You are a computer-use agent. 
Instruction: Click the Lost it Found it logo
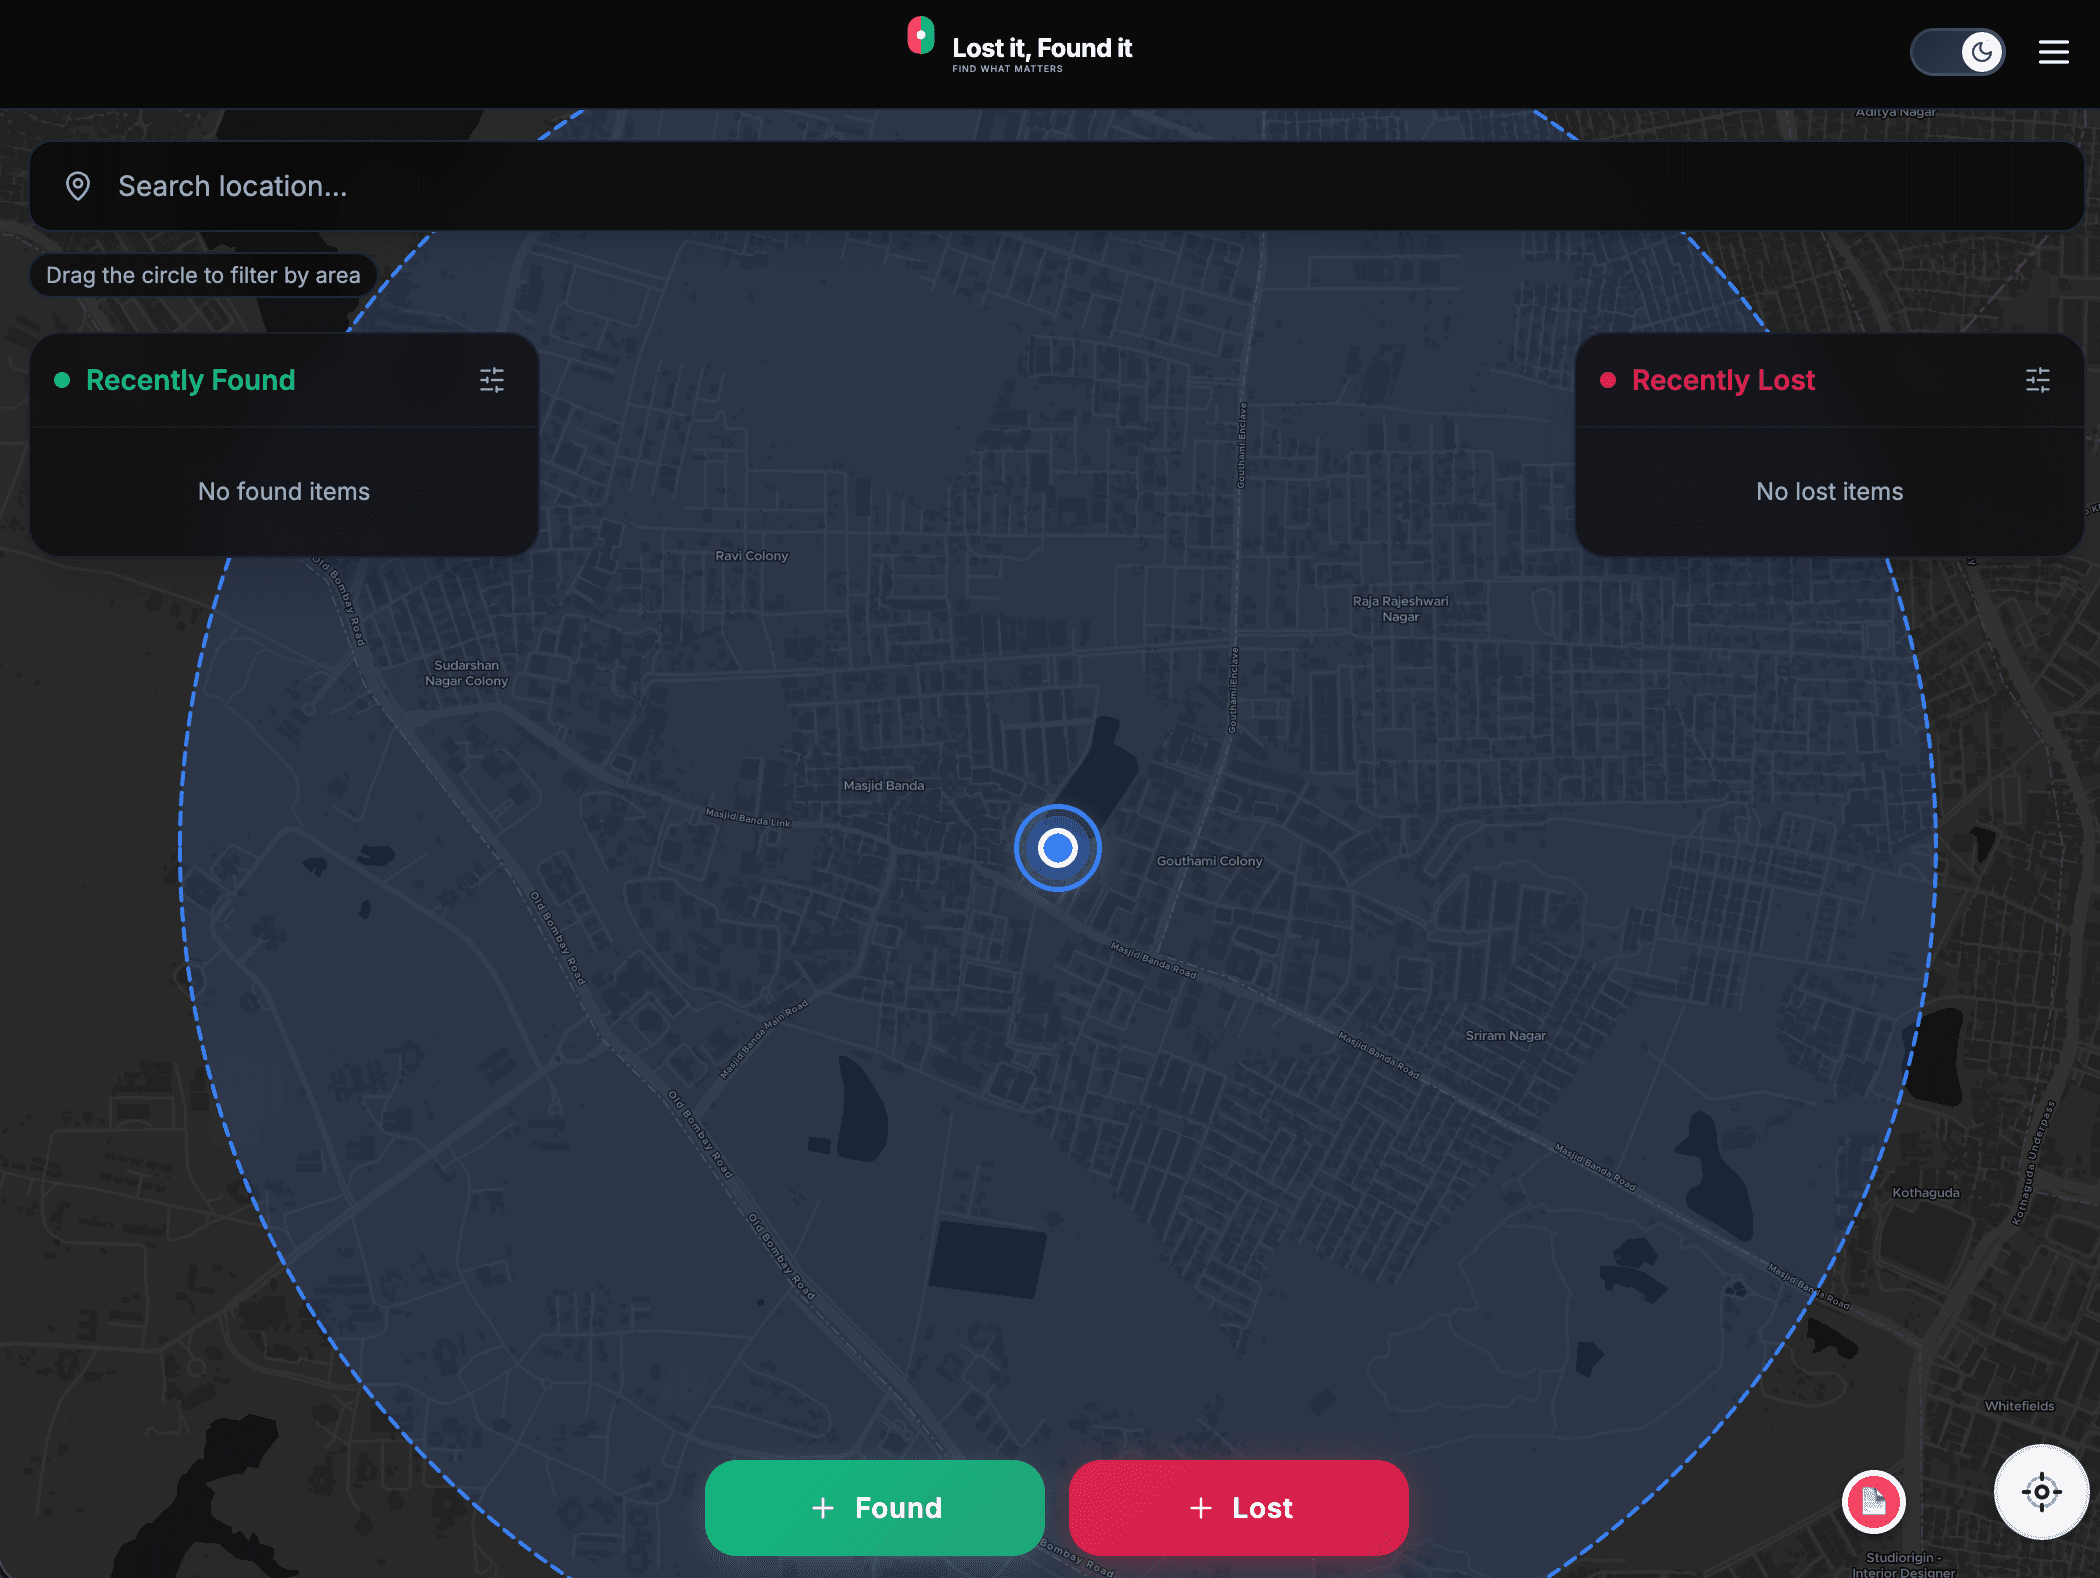click(1020, 46)
